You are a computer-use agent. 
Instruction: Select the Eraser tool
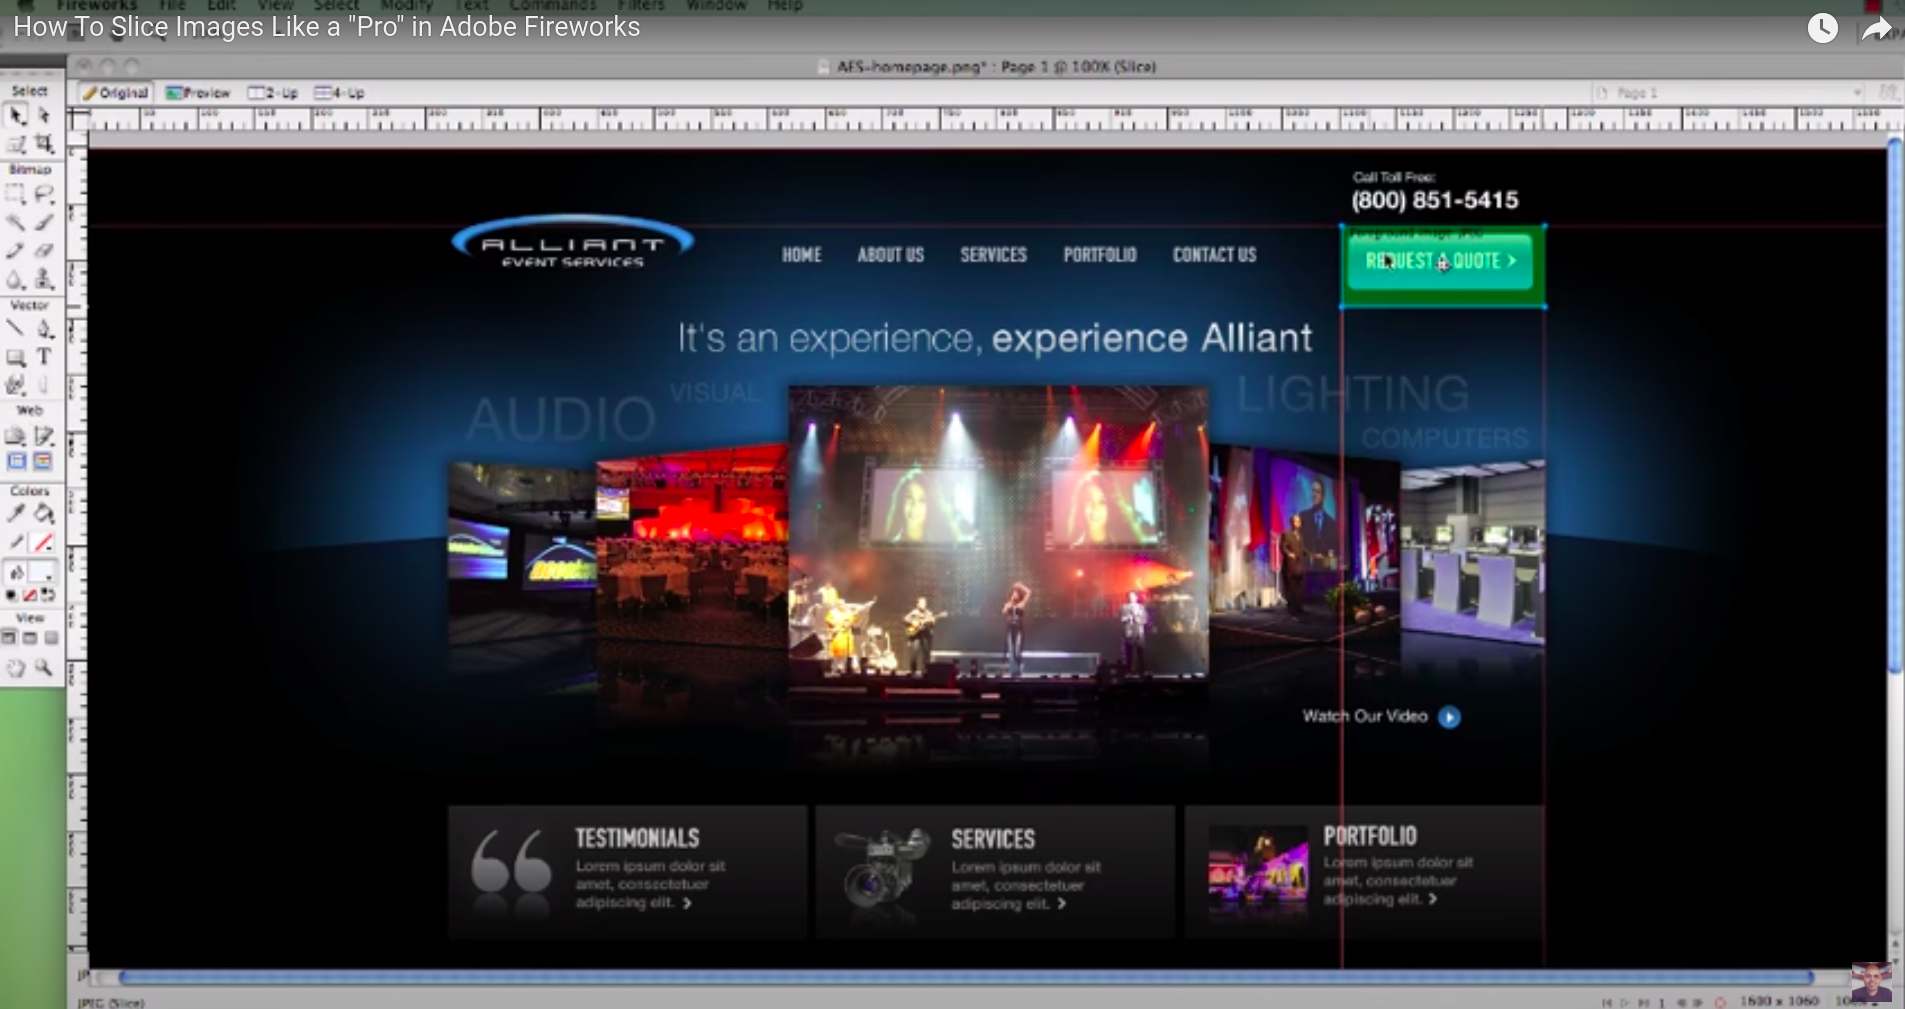tap(44, 250)
